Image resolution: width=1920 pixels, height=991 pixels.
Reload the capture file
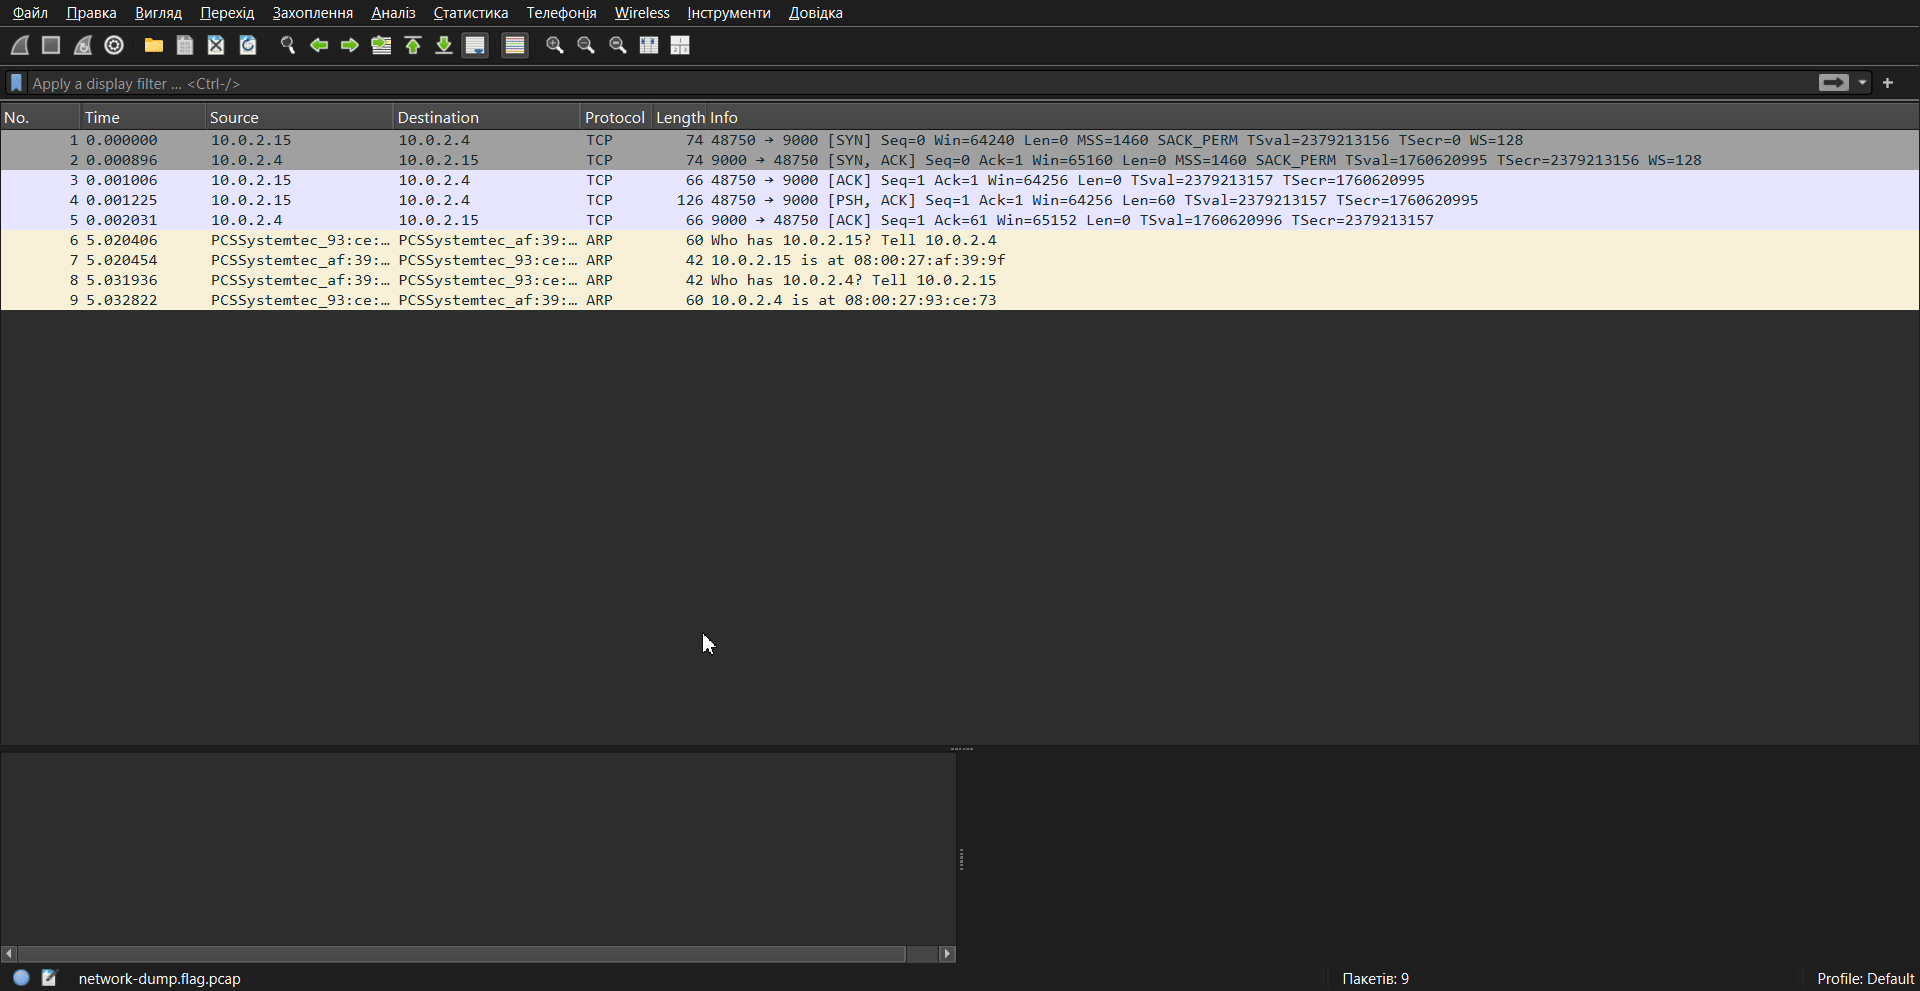[248, 45]
